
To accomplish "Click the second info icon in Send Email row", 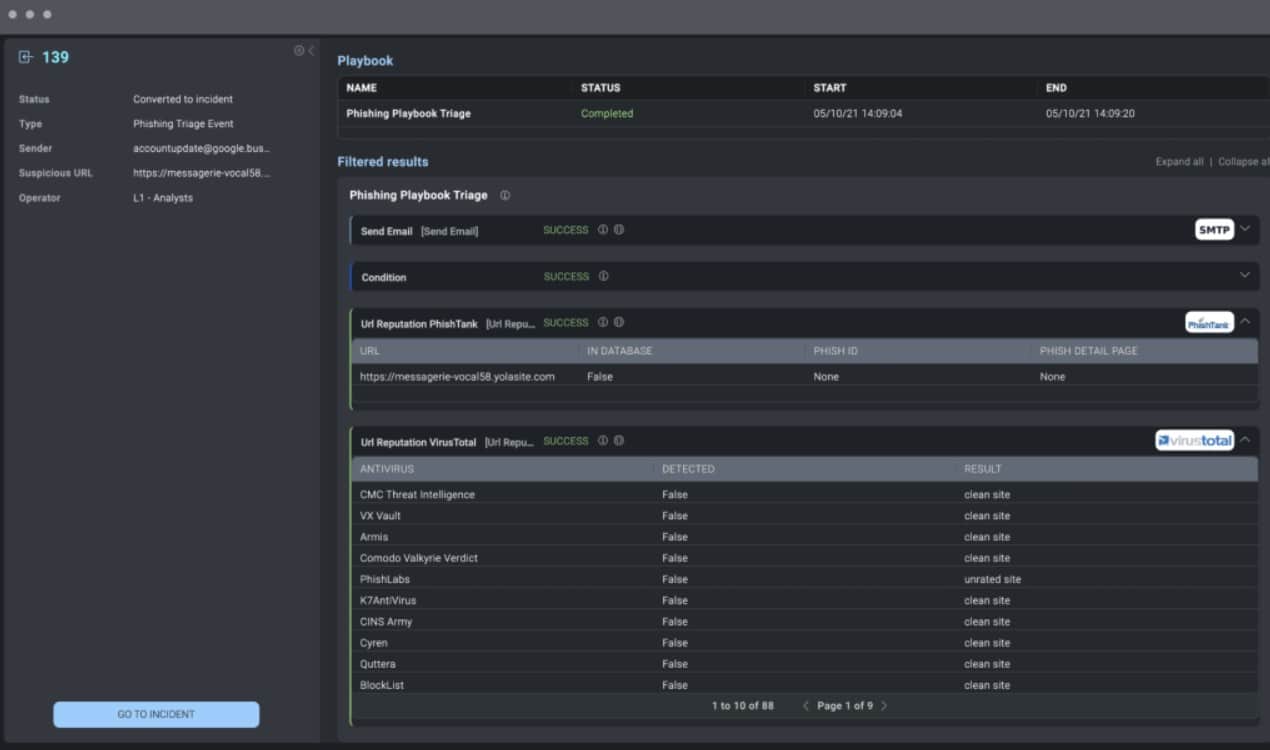I will point(619,230).
